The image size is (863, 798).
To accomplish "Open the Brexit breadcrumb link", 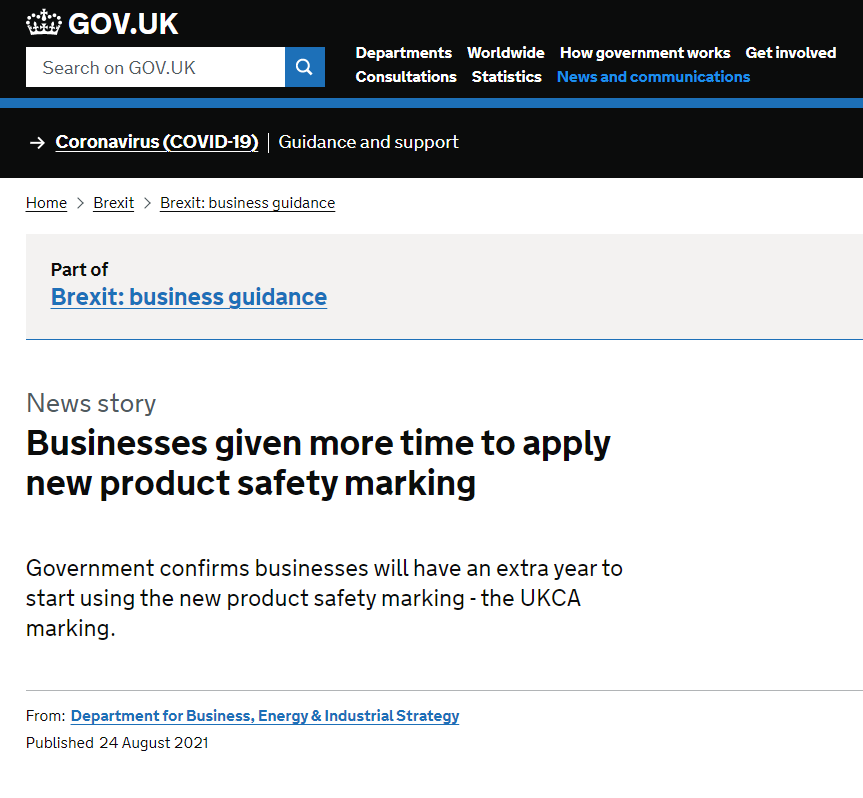I will [x=113, y=202].
